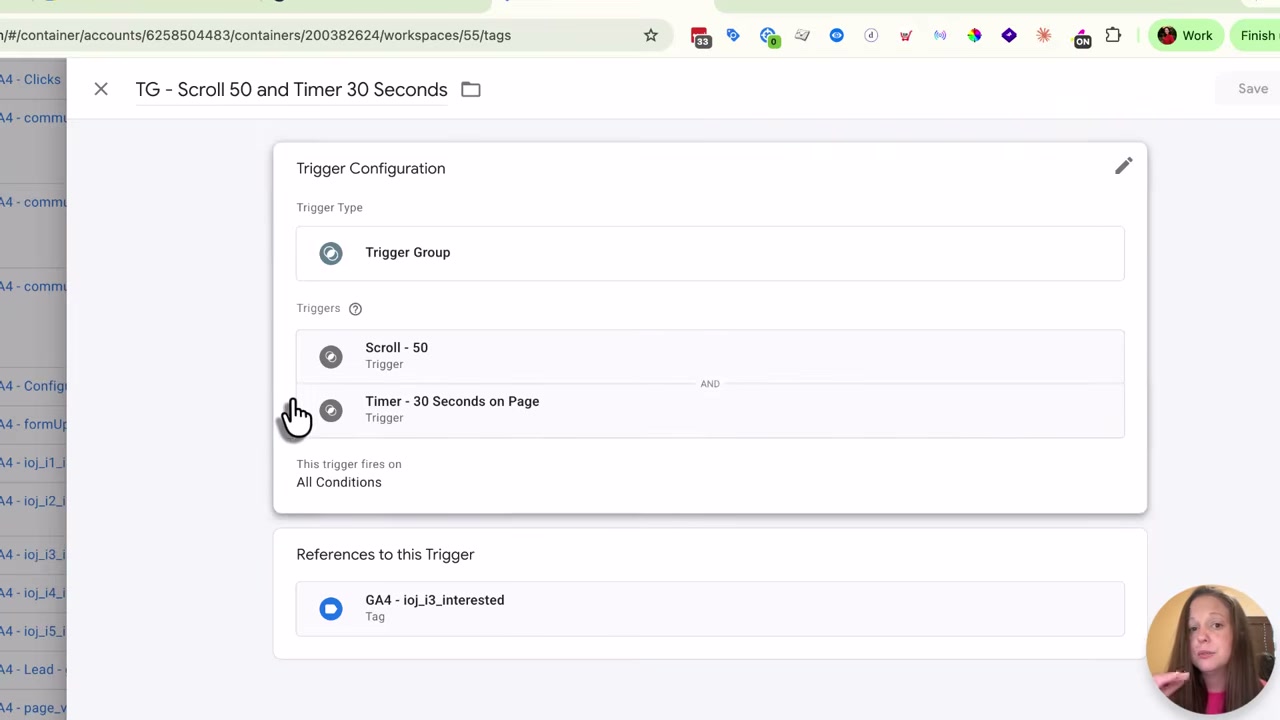
Task: Close the trigger editing panel with the X
Action: (101, 89)
